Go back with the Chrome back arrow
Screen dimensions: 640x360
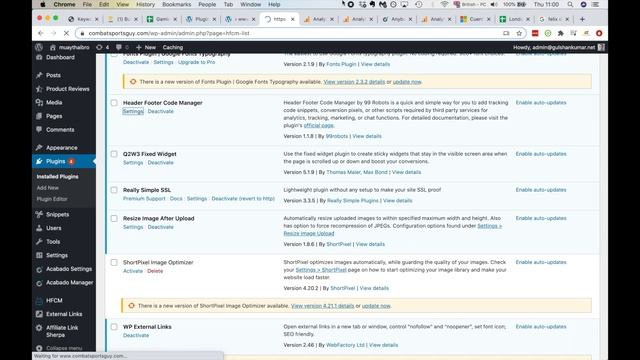coord(40,33)
